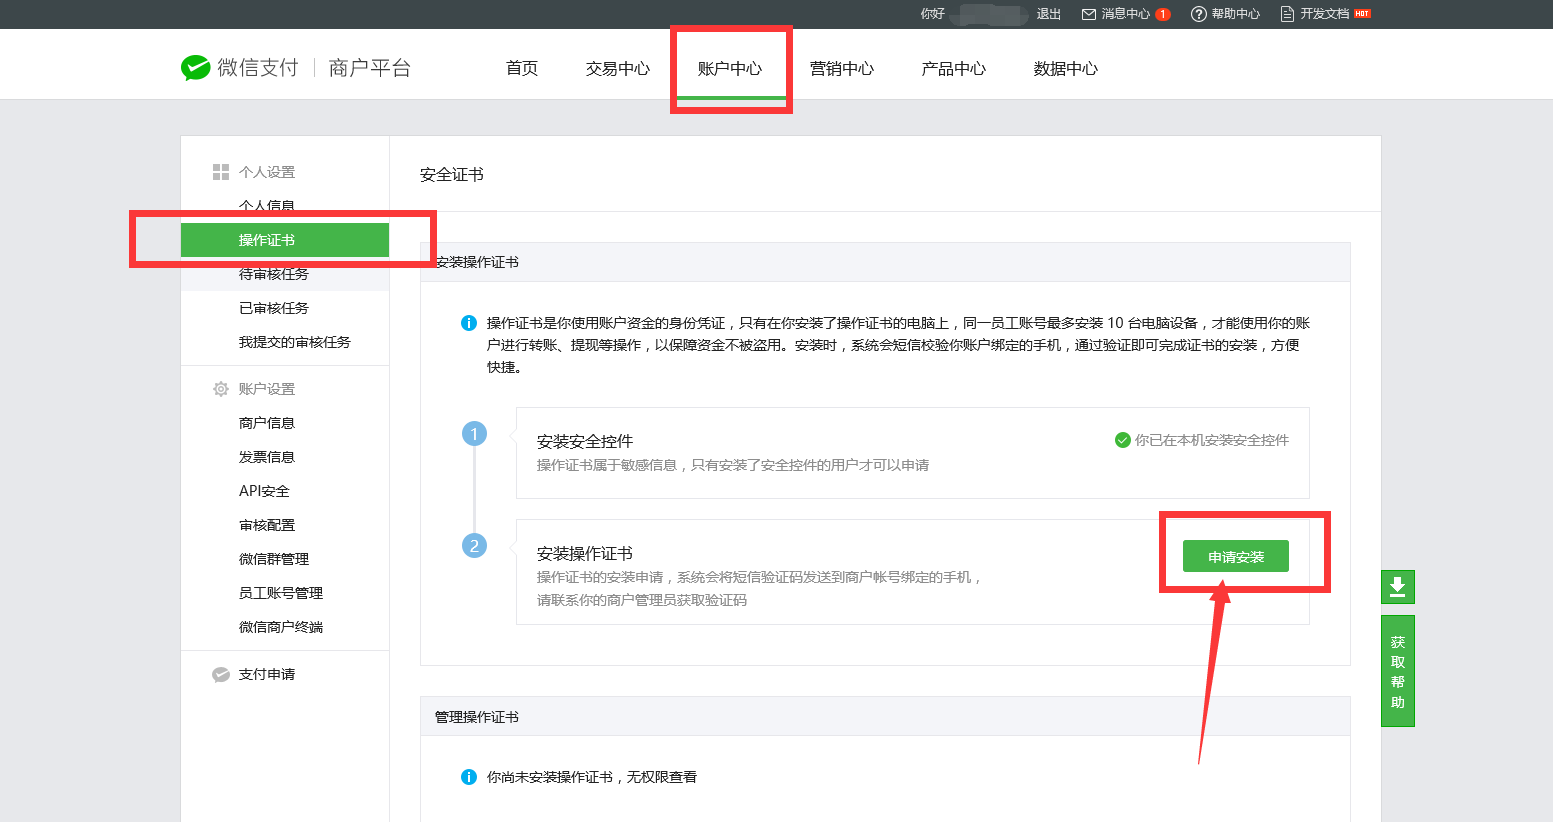
Task: Click the green download arrow icon
Action: point(1397,587)
